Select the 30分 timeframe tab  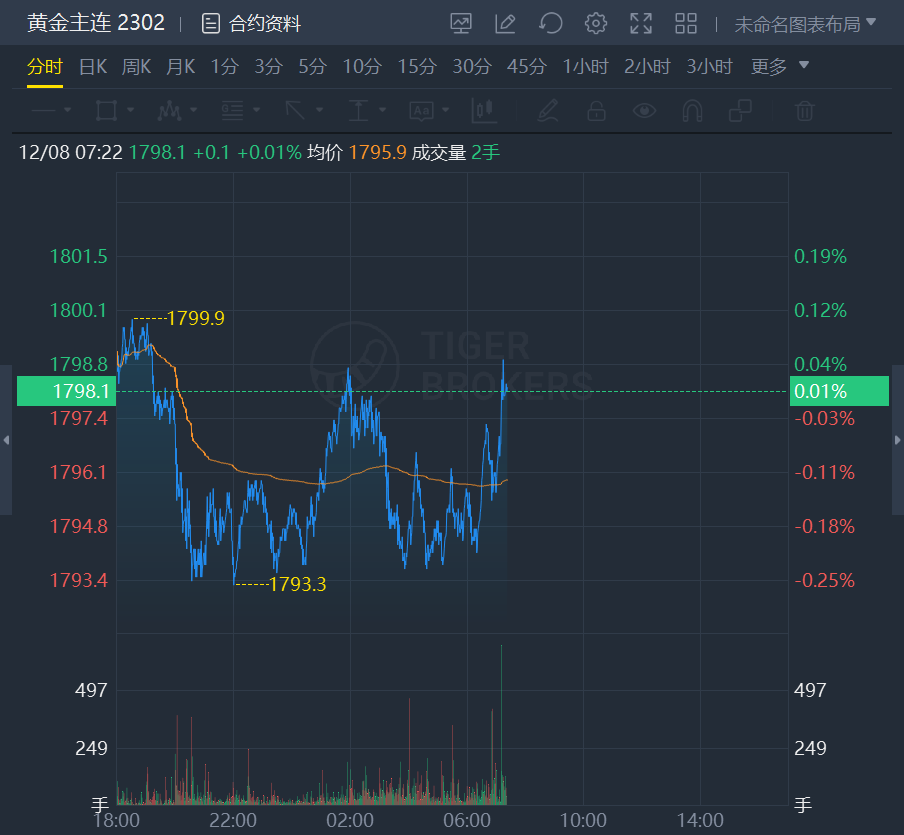472,67
